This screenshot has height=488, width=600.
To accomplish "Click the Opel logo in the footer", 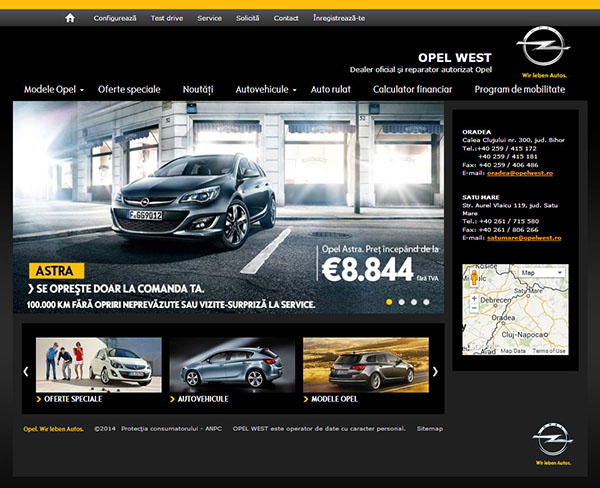I will pyautogui.click(x=553, y=439).
